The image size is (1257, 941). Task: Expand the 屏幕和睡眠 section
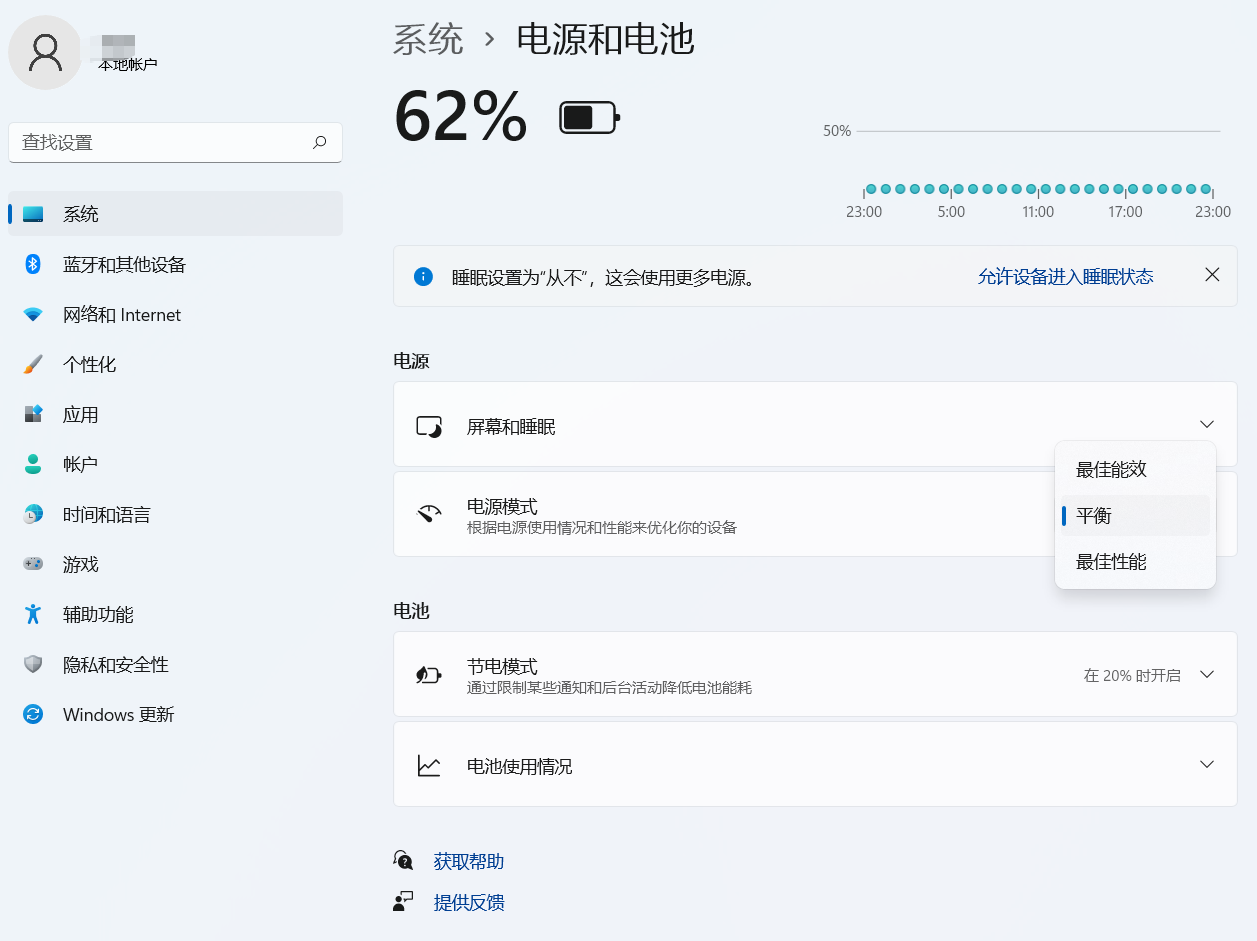coord(1206,424)
